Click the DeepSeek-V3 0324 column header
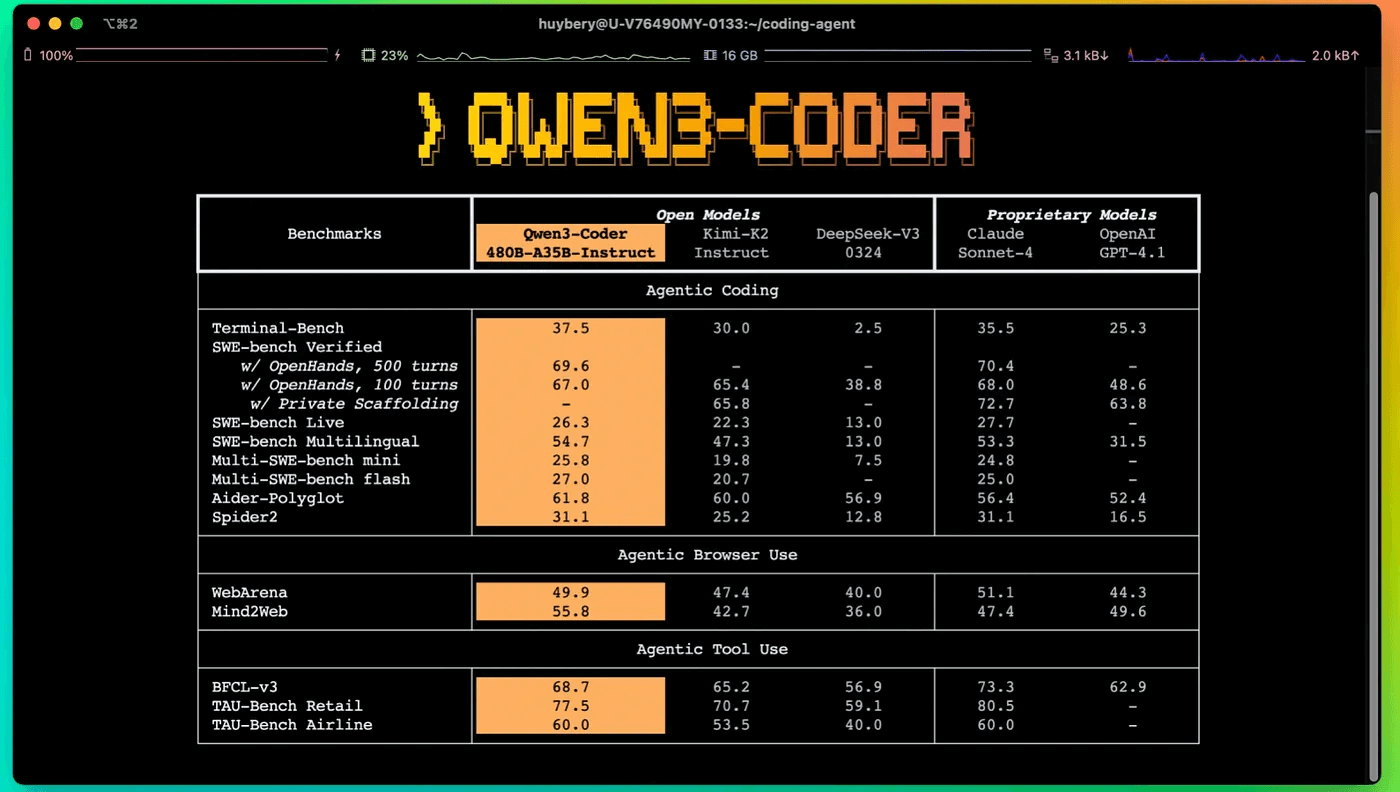1400x792 pixels. tap(867, 243)
